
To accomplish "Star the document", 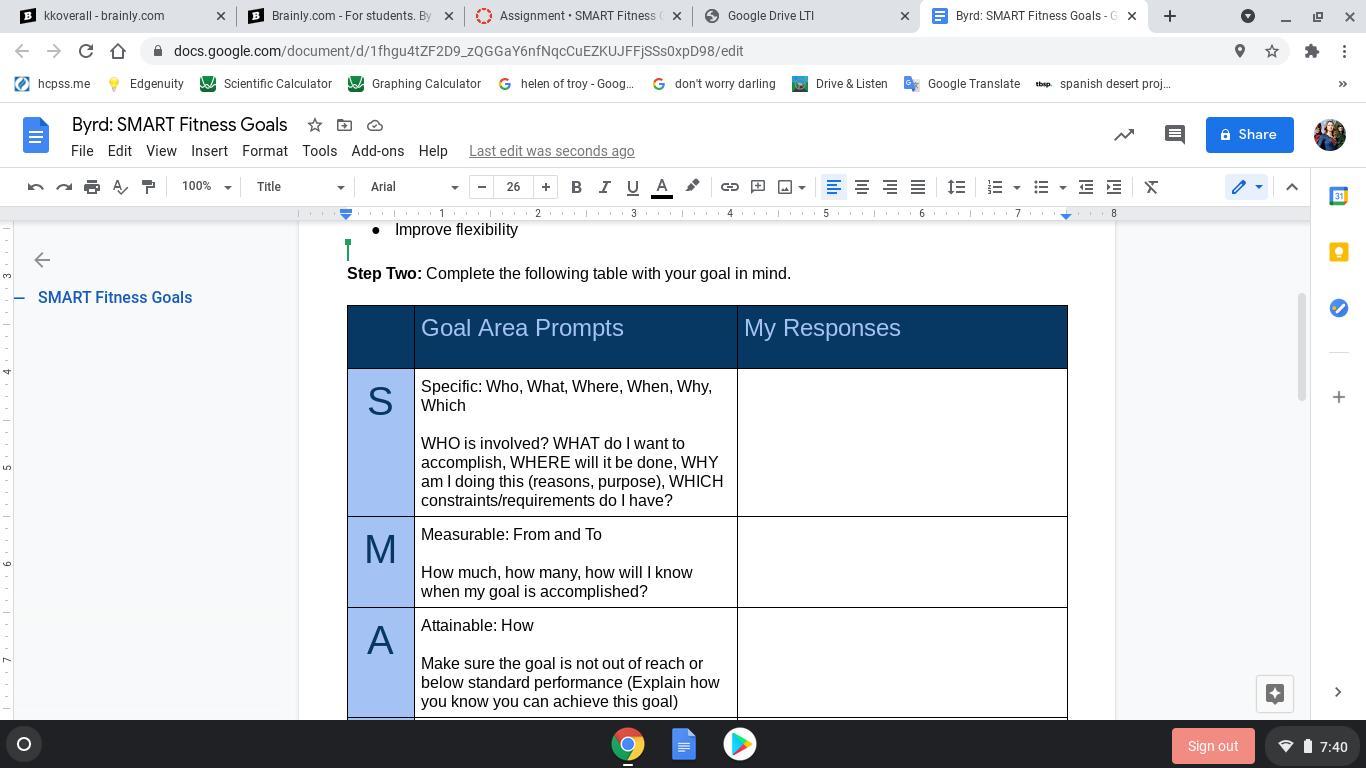I will 315,125.
